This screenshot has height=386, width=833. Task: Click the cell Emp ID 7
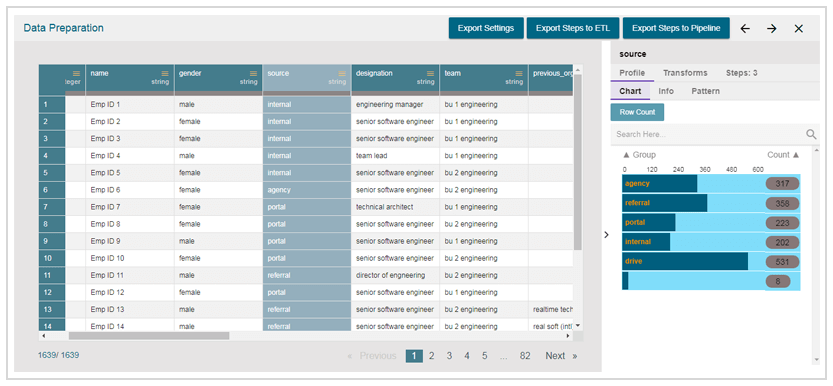130,207
